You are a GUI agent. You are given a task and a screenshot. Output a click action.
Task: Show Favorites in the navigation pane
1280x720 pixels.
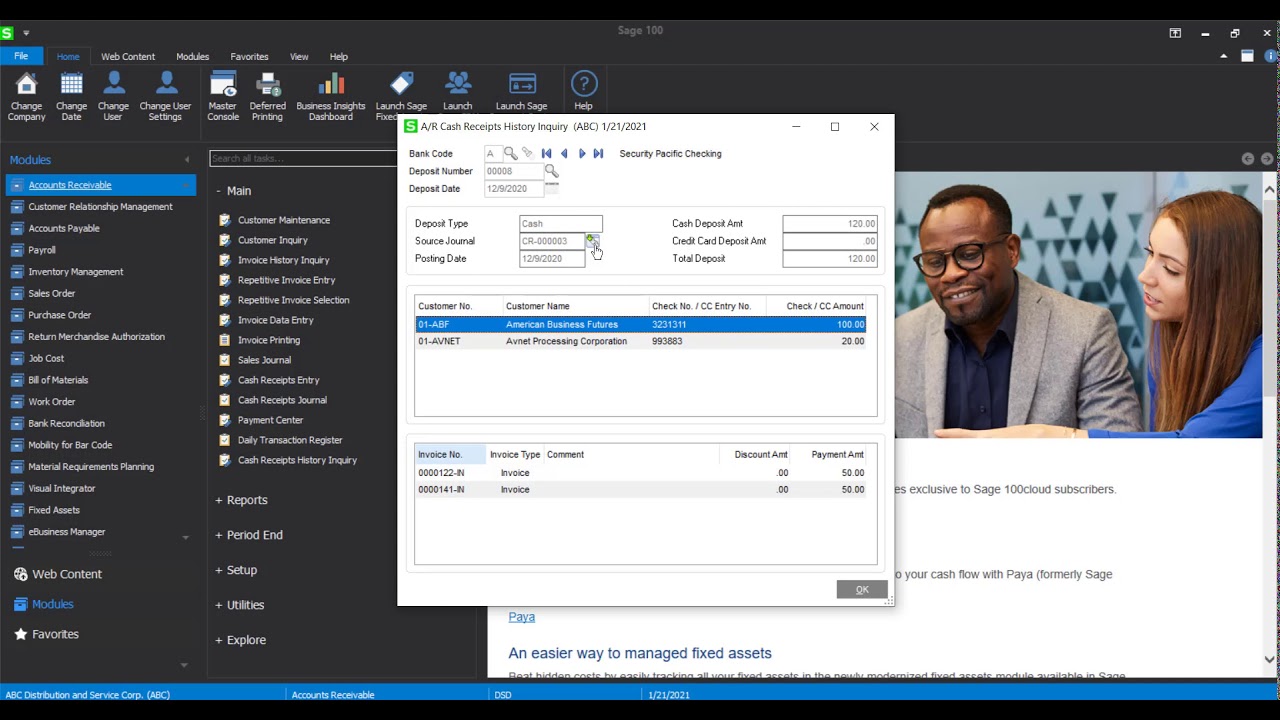coord(46,634)
